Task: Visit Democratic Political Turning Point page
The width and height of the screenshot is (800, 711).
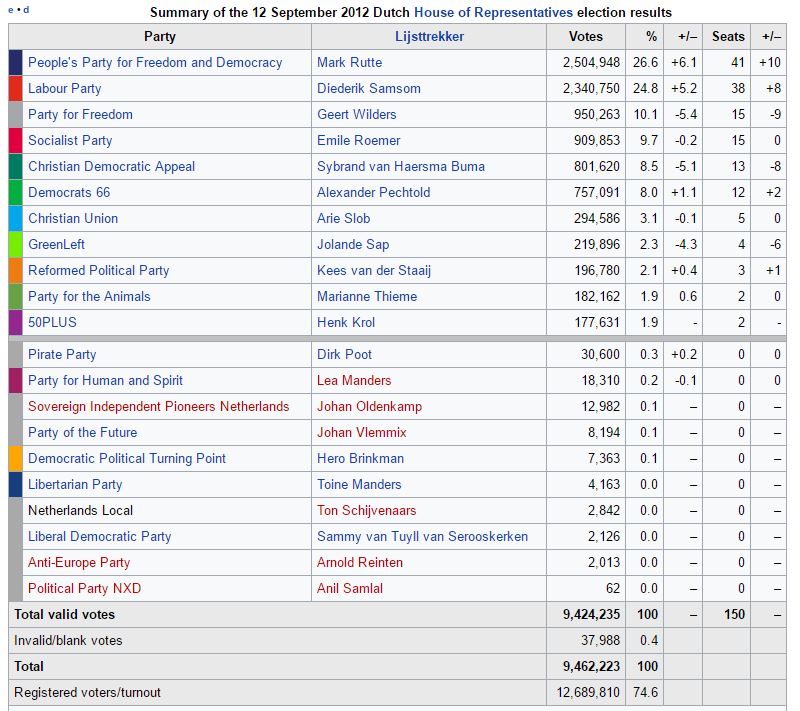Action: [127, 459]
